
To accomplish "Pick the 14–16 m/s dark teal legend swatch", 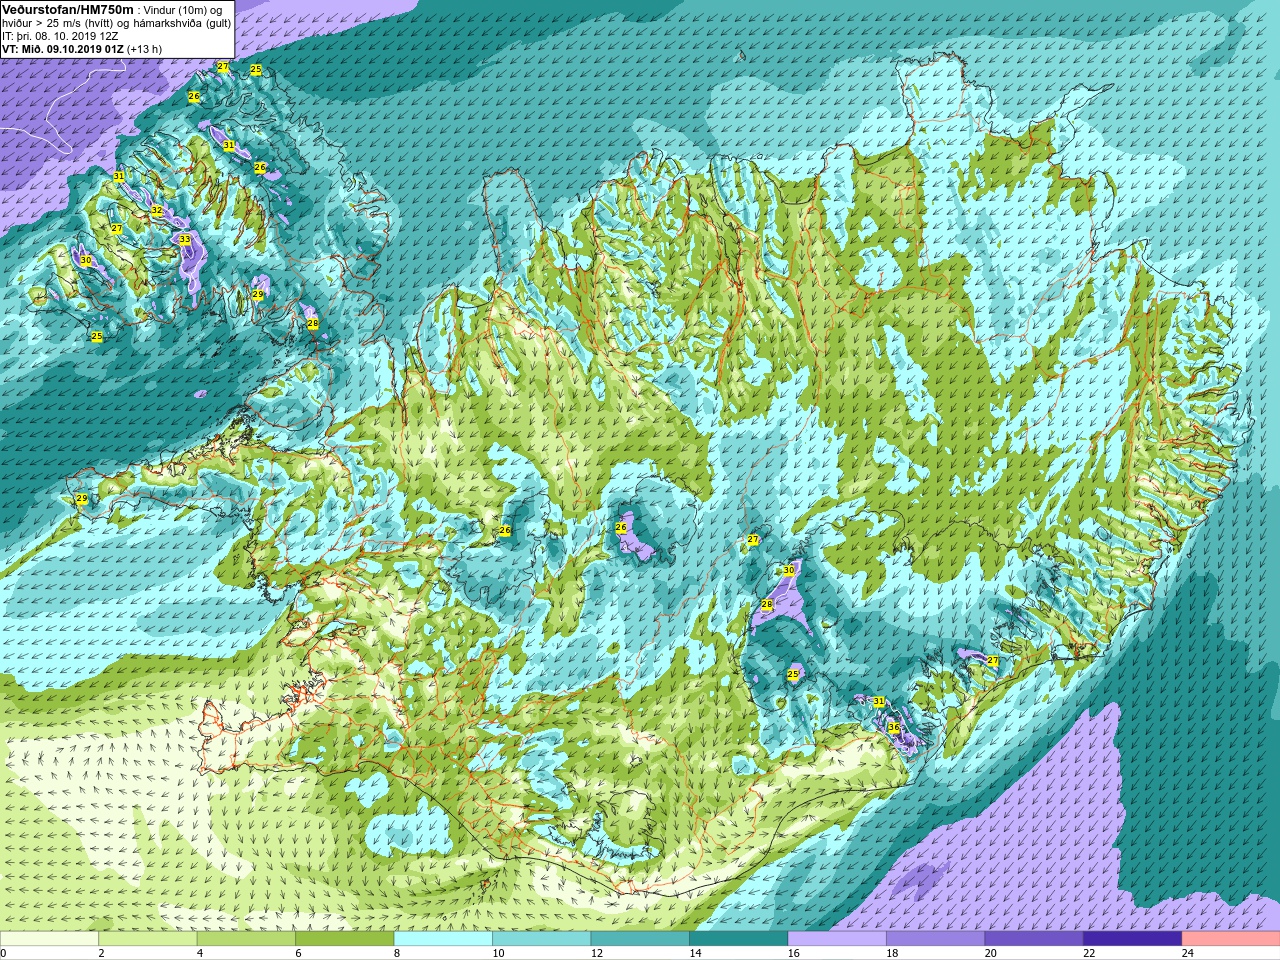I will tap(738, 939).
